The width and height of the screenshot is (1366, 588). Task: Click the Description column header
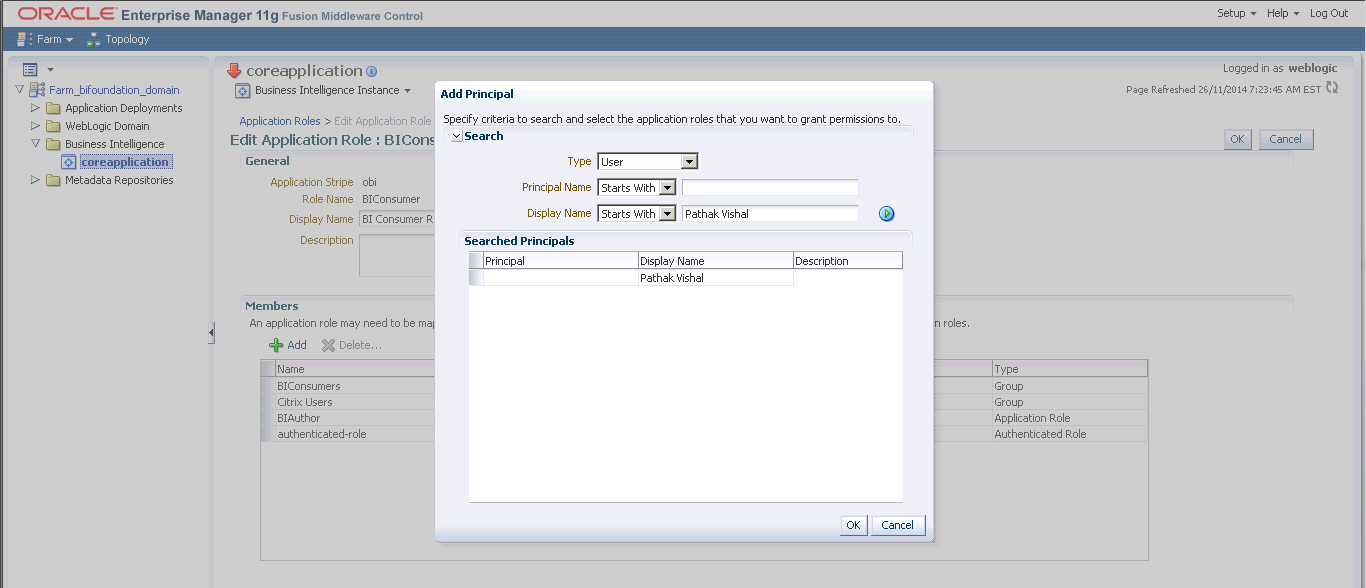[x=848, y=261]
